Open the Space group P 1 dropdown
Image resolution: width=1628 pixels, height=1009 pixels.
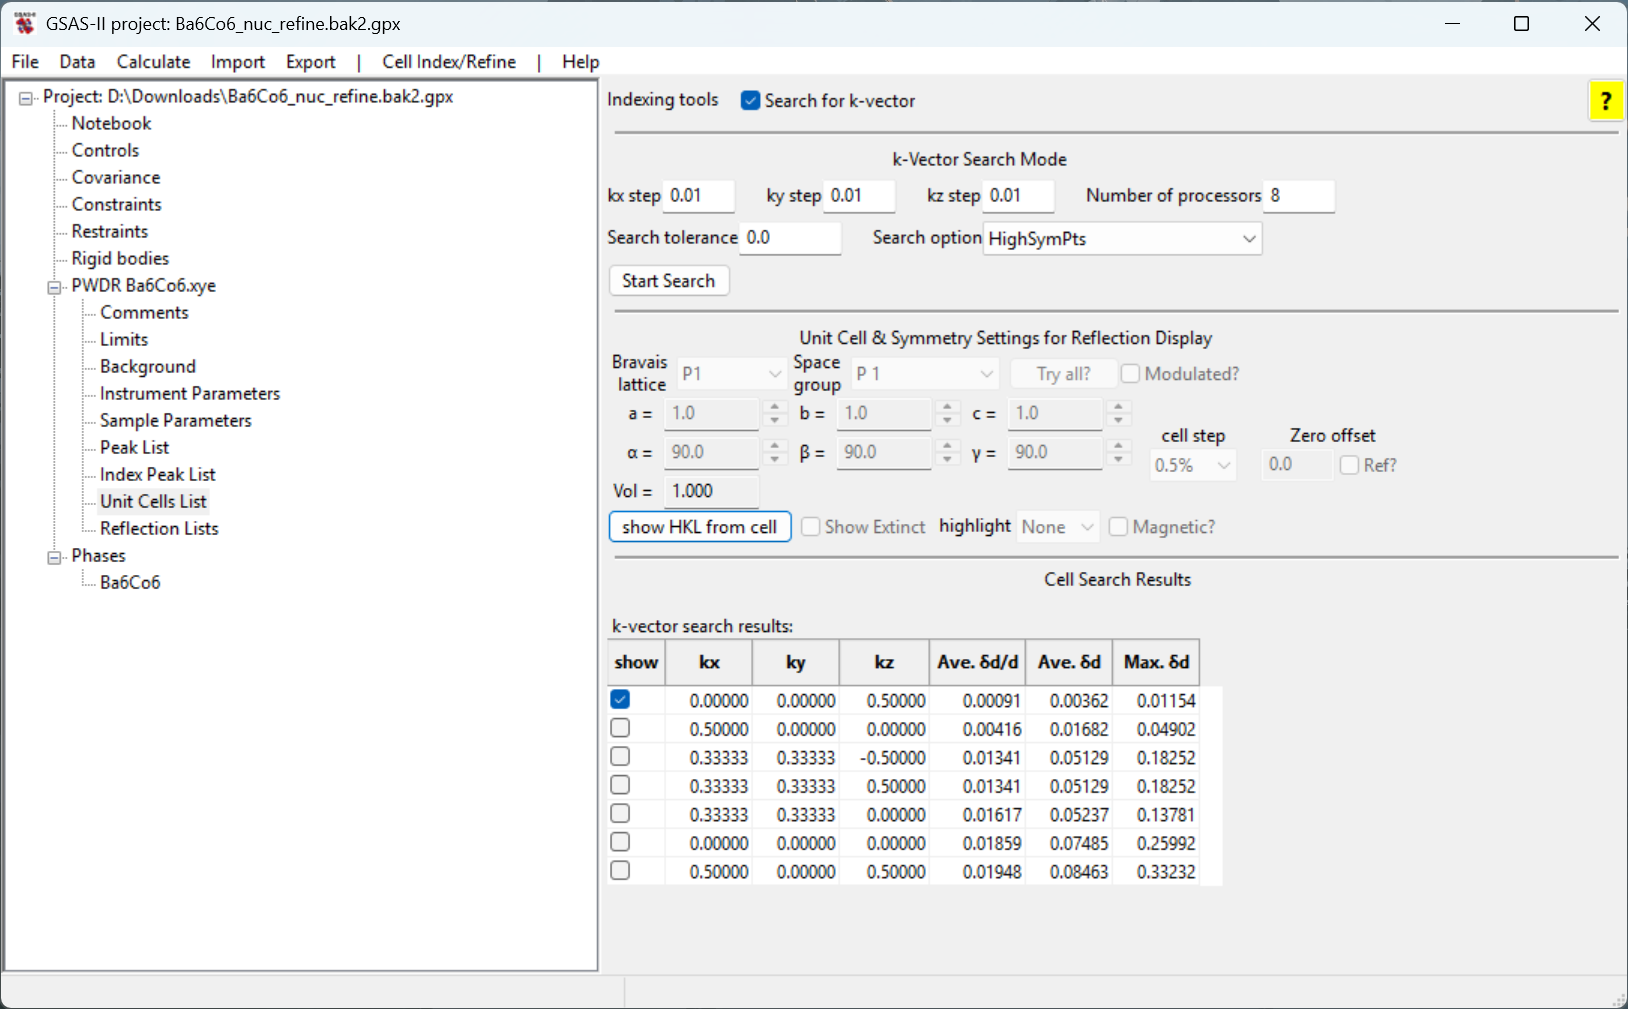tap(925, 374)
